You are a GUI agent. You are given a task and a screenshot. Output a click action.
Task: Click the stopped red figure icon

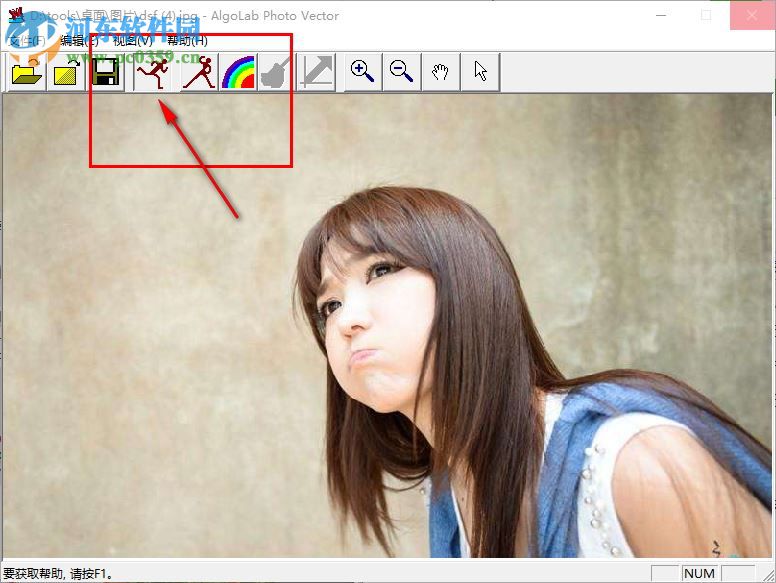click(199, 72)
